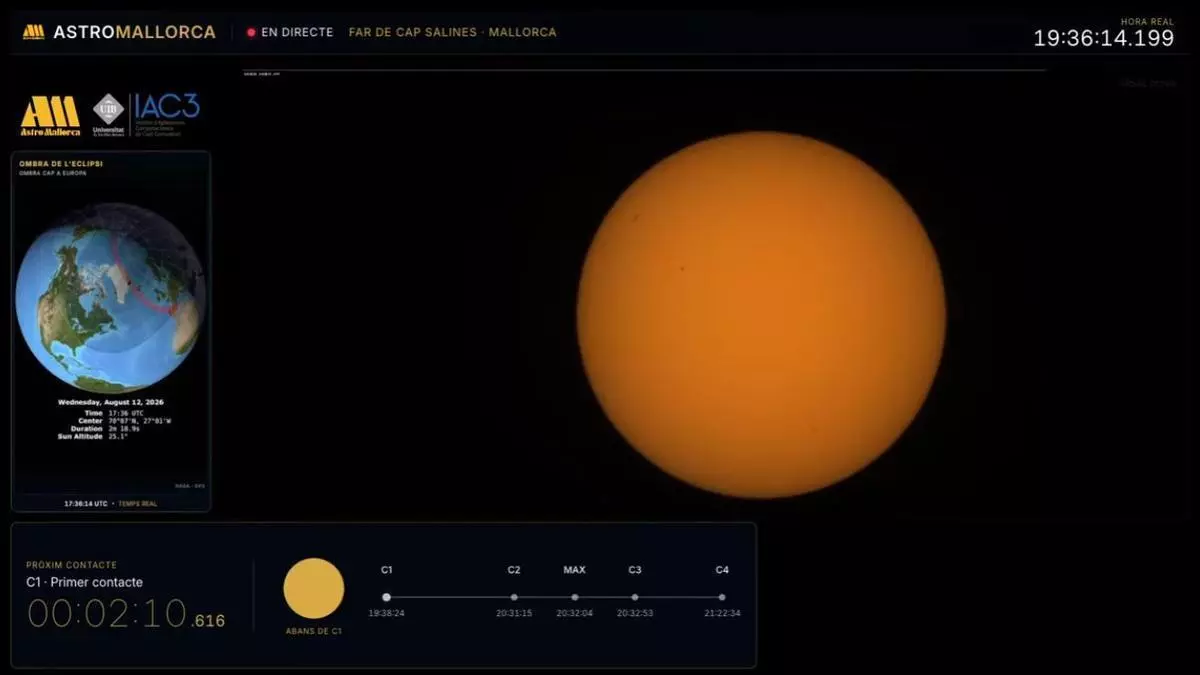1200x675 pixels.
Task: Click the 21:22:34 time under C4
Action: coord(722,613)
